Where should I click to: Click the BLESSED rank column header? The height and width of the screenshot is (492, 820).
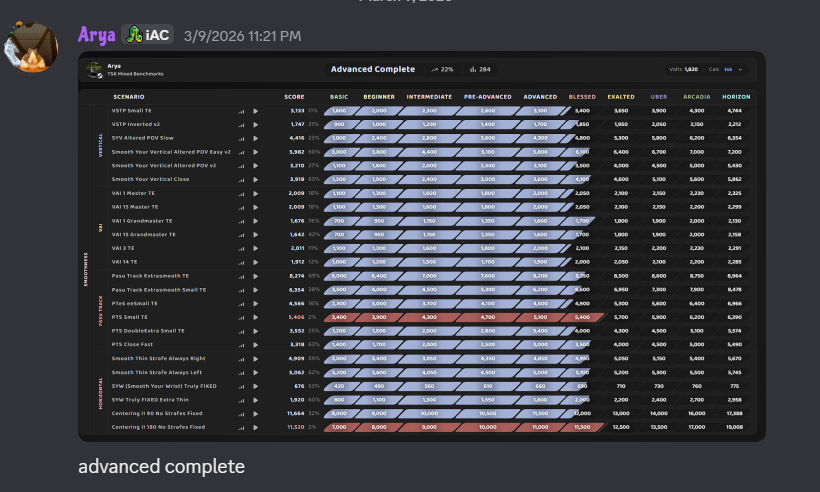(x=582, y=97)
